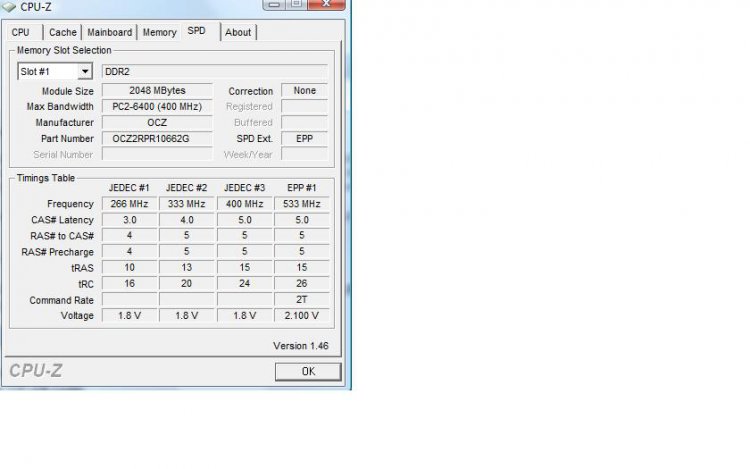Screen dimensions: 750x469
Task: Click the JEDEC #2 column header
Action: click(187, 188)
